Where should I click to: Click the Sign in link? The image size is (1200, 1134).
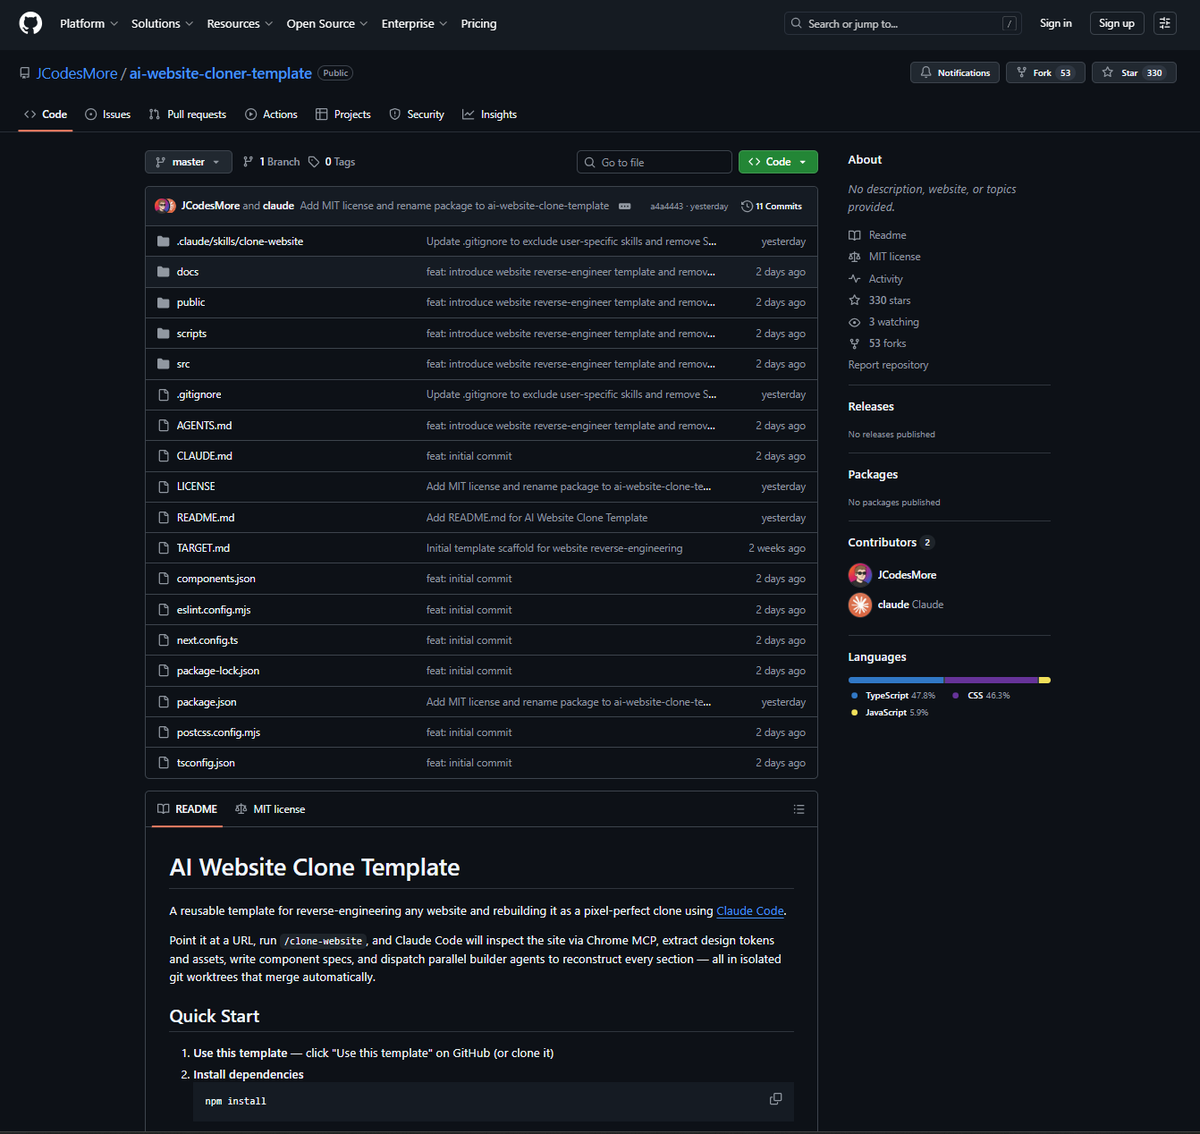1055,23
